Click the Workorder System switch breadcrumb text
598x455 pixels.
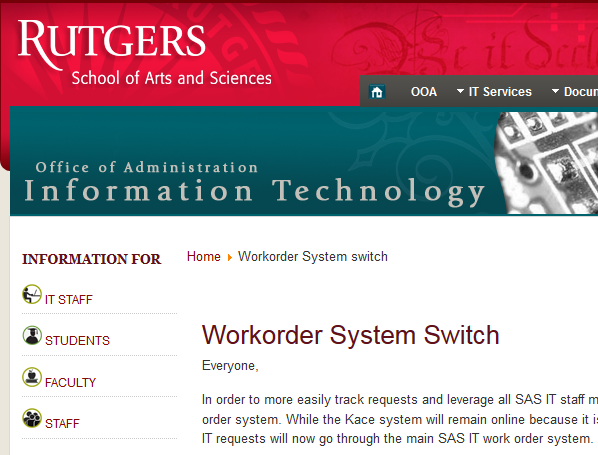tap(313, 257)
